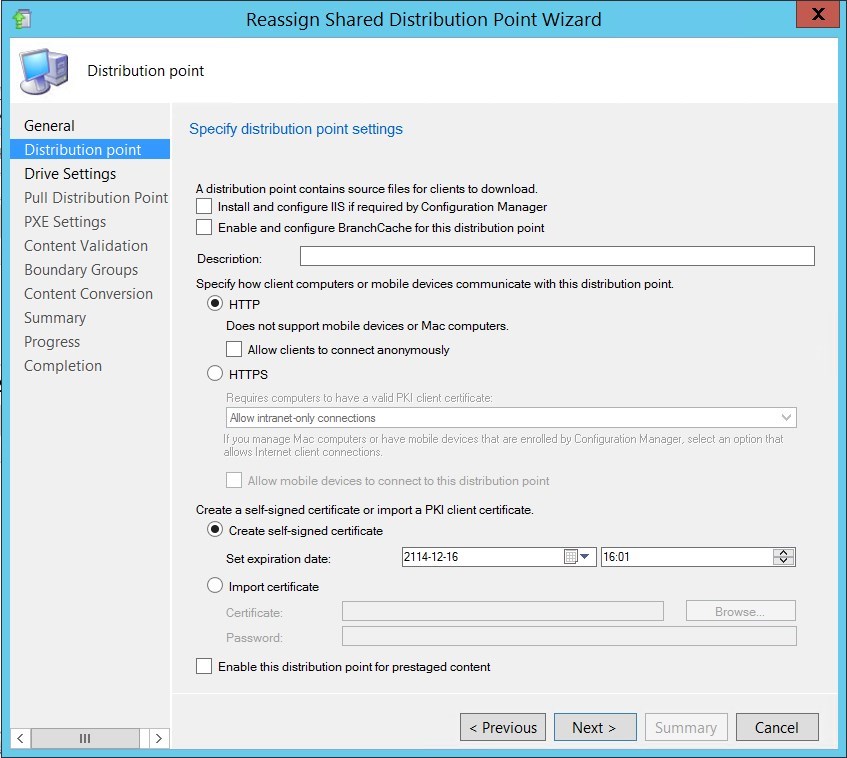Click the Next button
The width and height of the screenshot is (847, 758).
594,727
